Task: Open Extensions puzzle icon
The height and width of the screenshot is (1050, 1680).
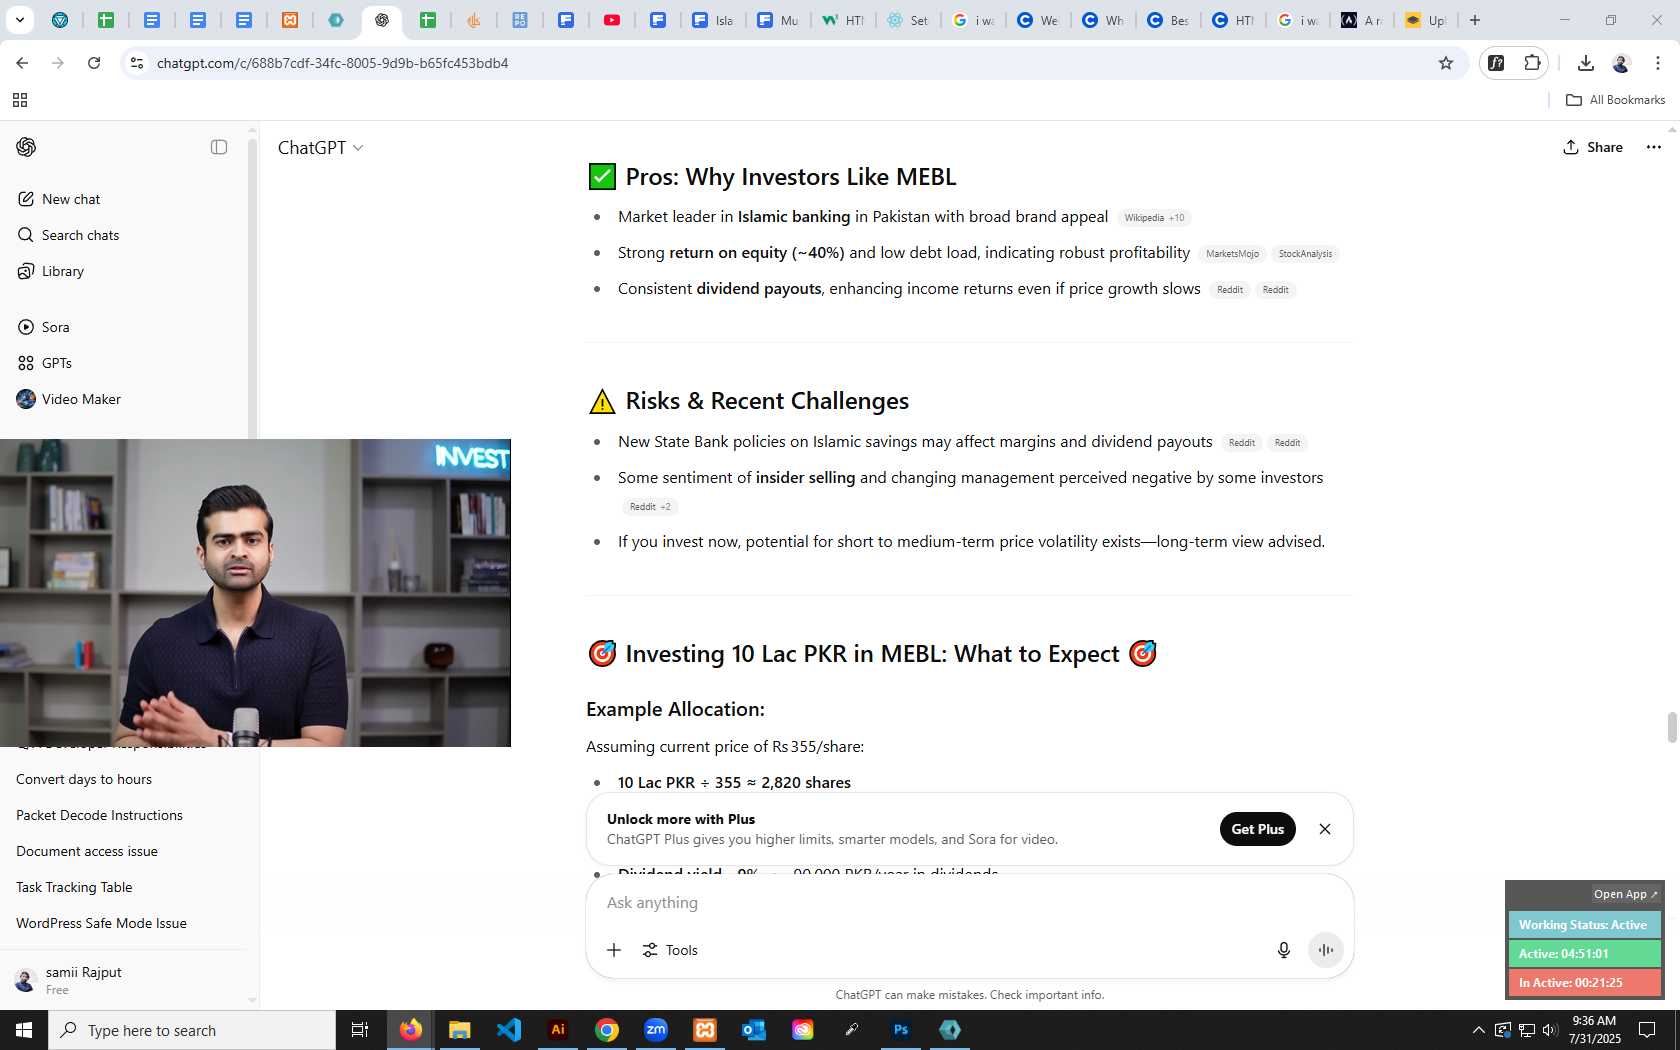Action: click(x=1532, y=63)
